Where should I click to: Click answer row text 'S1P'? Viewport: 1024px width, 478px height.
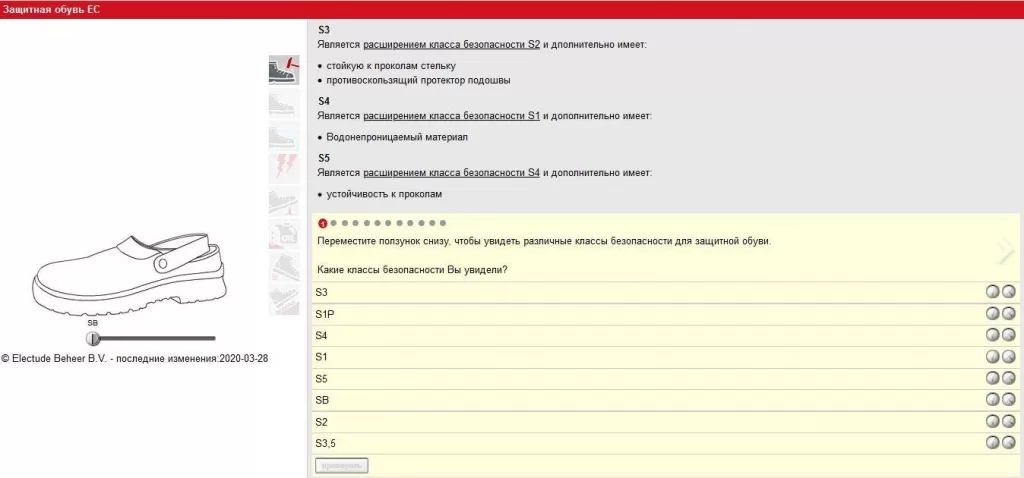pos(325,314)
